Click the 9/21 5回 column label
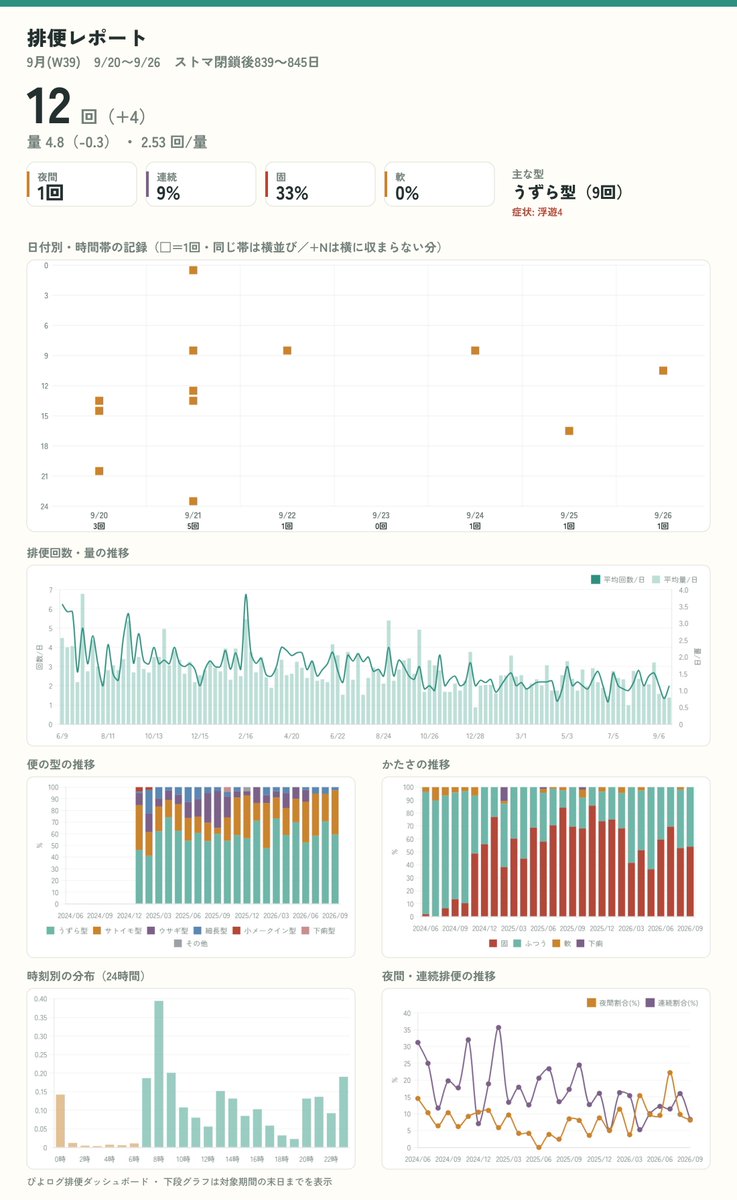The width and height of the screenshot is (737, 1200). [x=193, y=520]
